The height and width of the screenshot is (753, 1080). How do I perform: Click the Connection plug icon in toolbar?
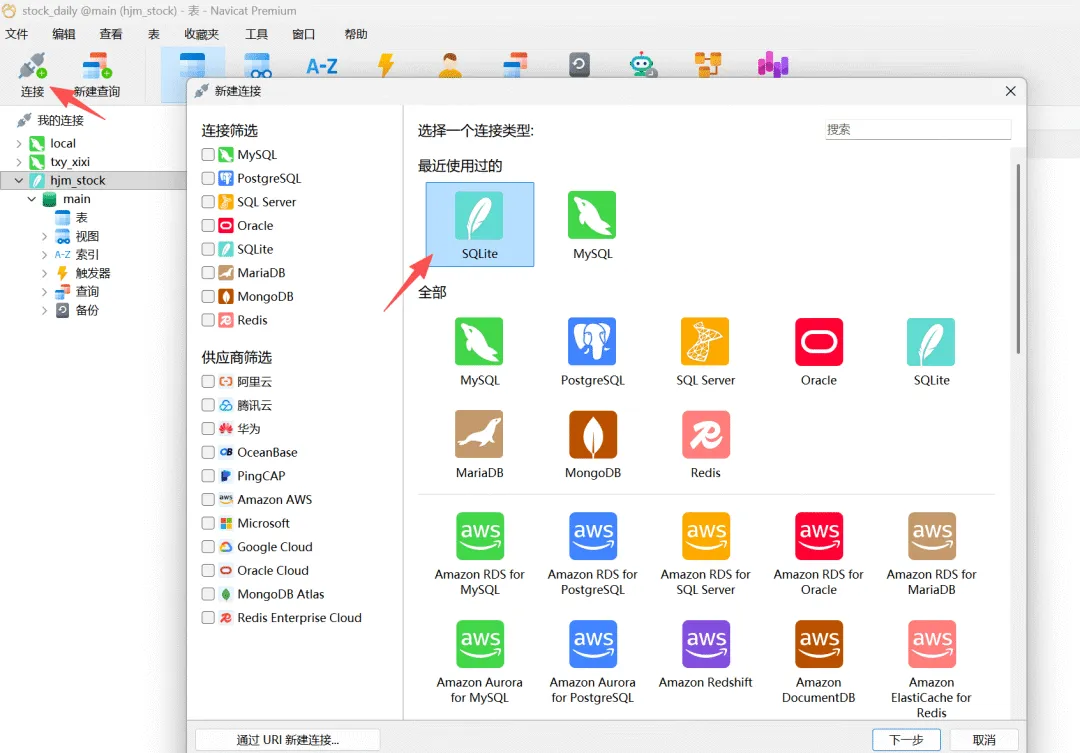32,68
